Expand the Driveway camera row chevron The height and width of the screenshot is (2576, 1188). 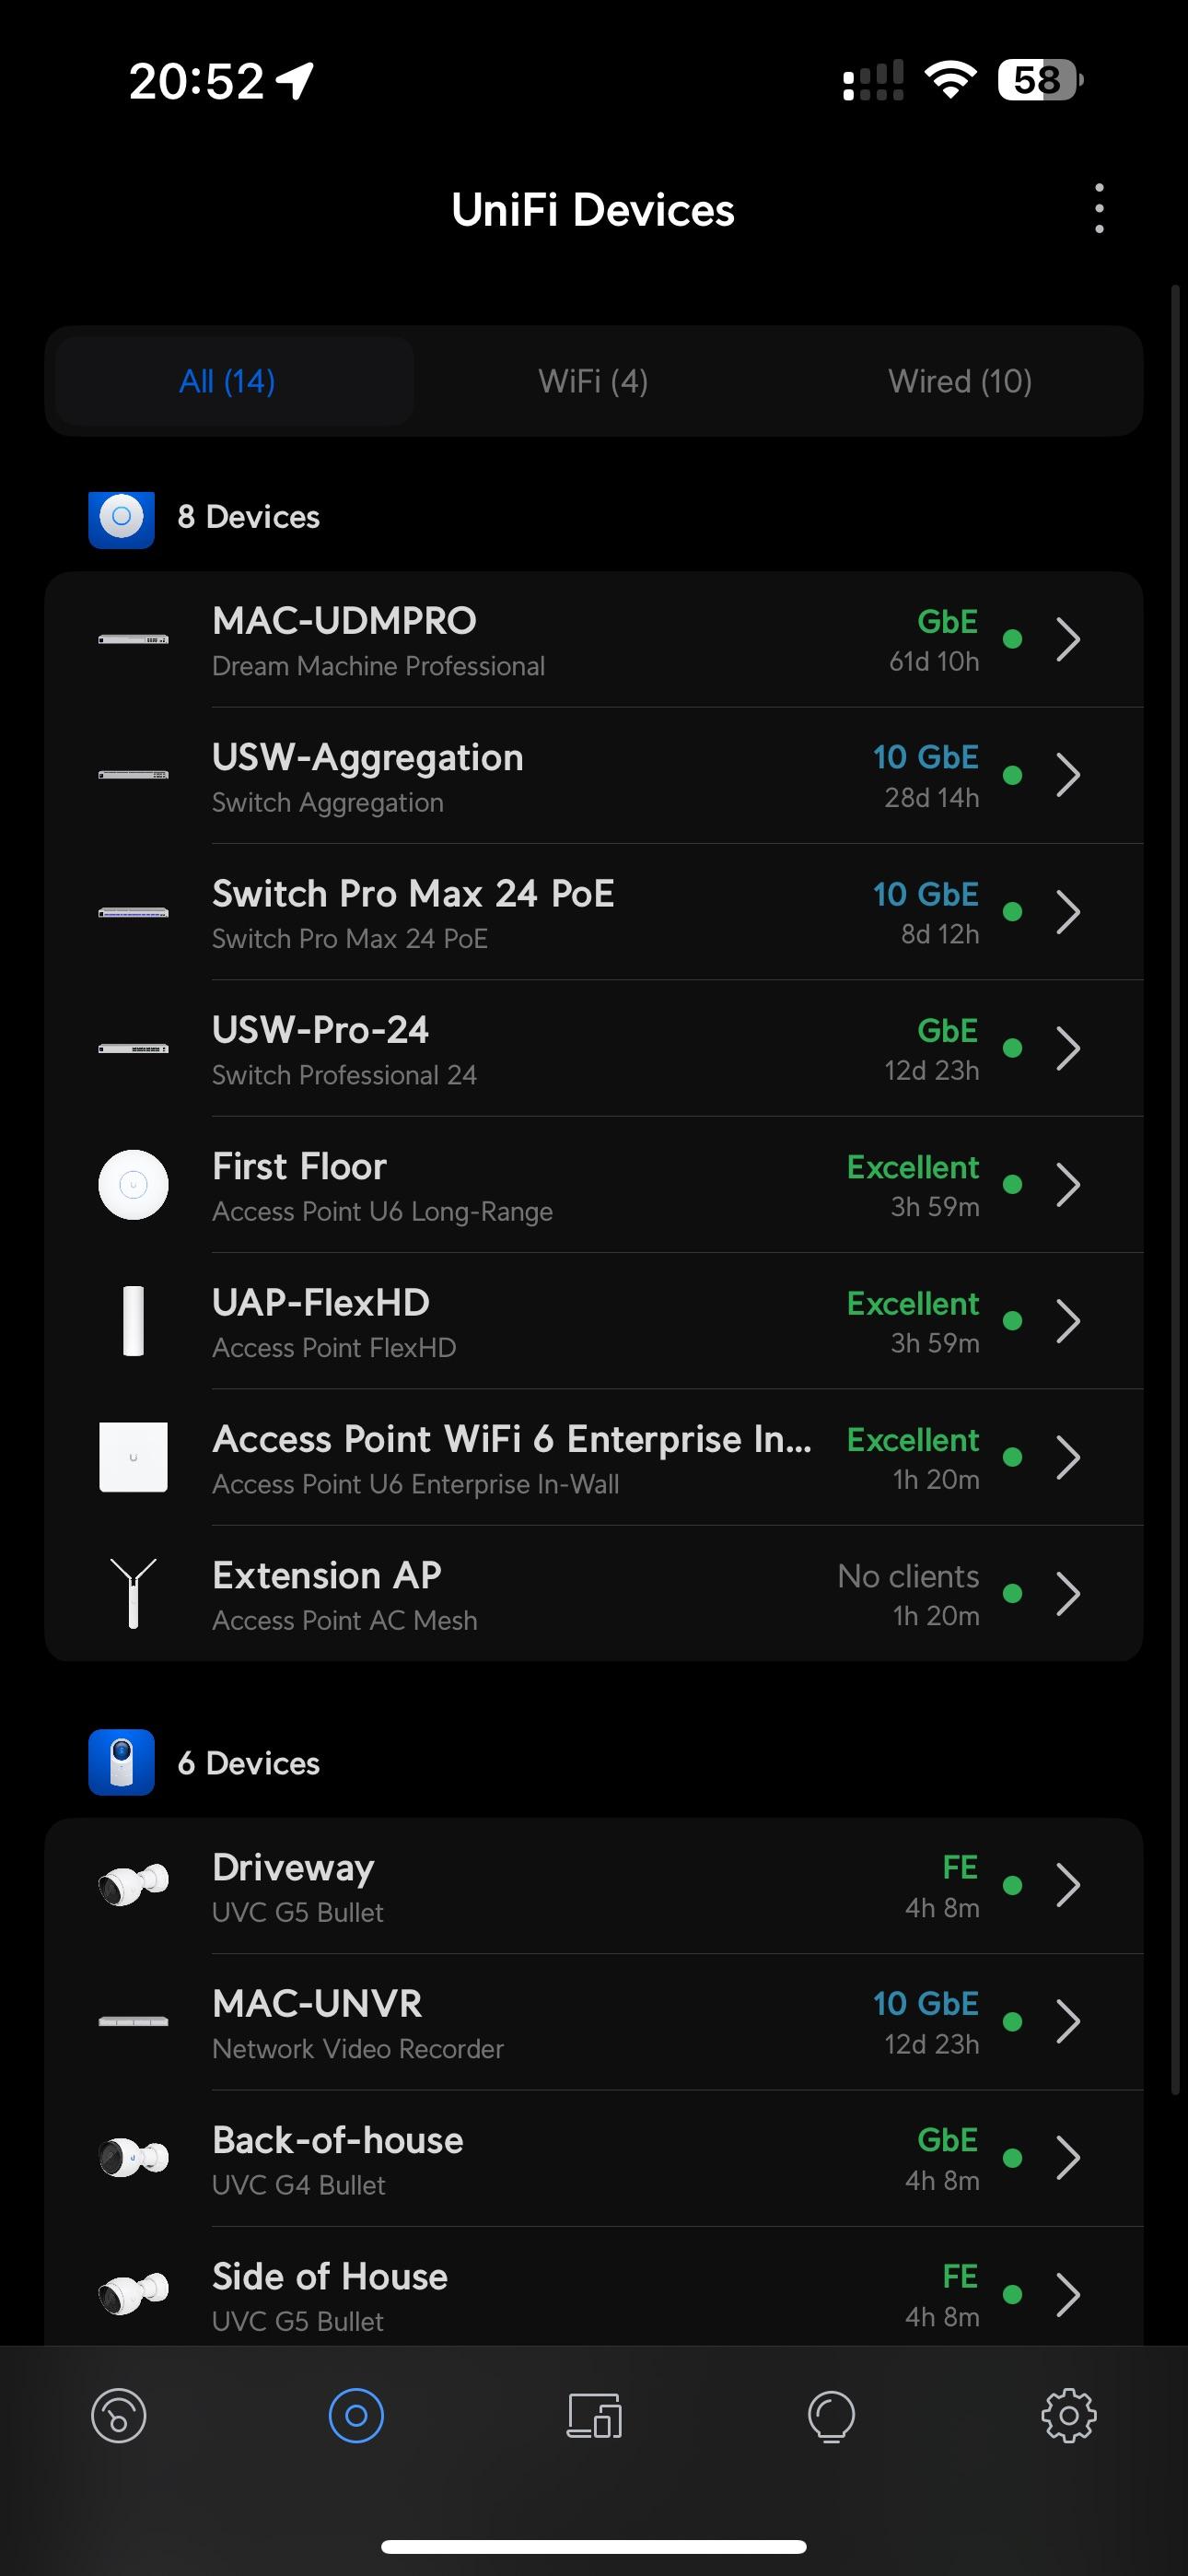pyautogui.click(x=1068, y=1886)
